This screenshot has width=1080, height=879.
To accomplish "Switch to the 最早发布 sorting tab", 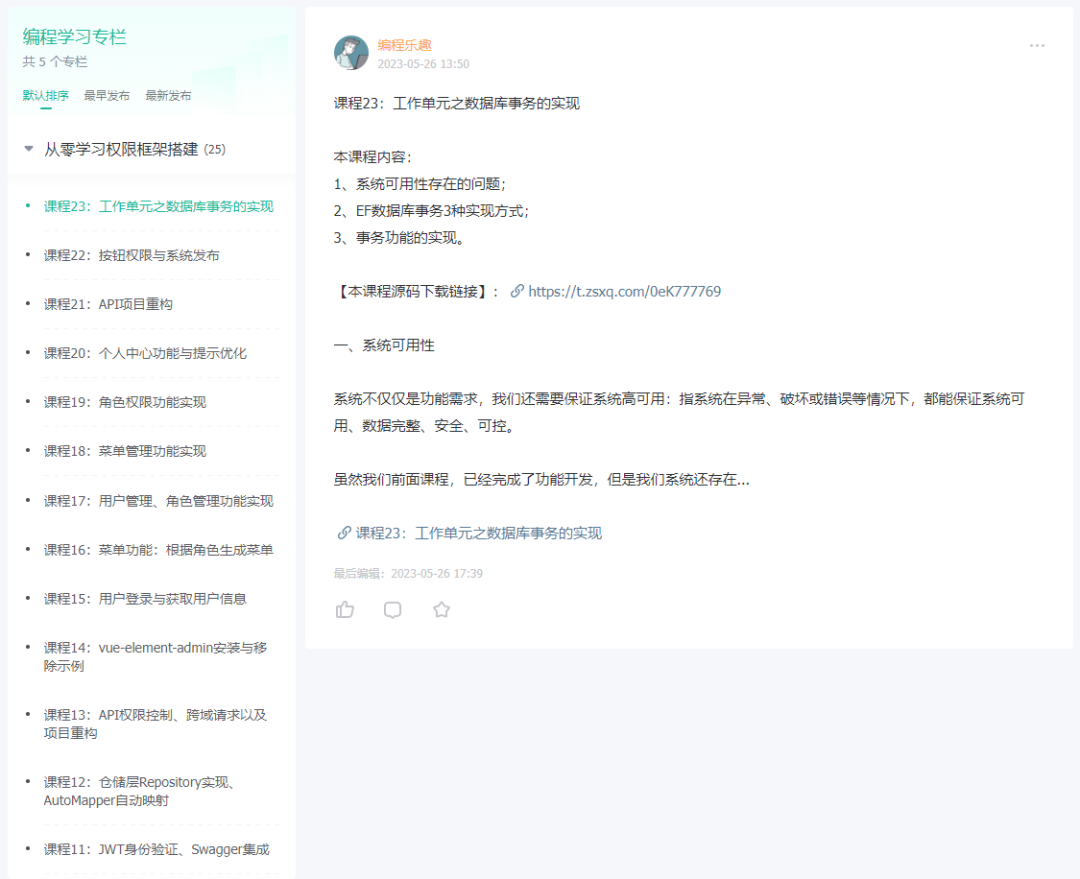I will tap(105, 95).
